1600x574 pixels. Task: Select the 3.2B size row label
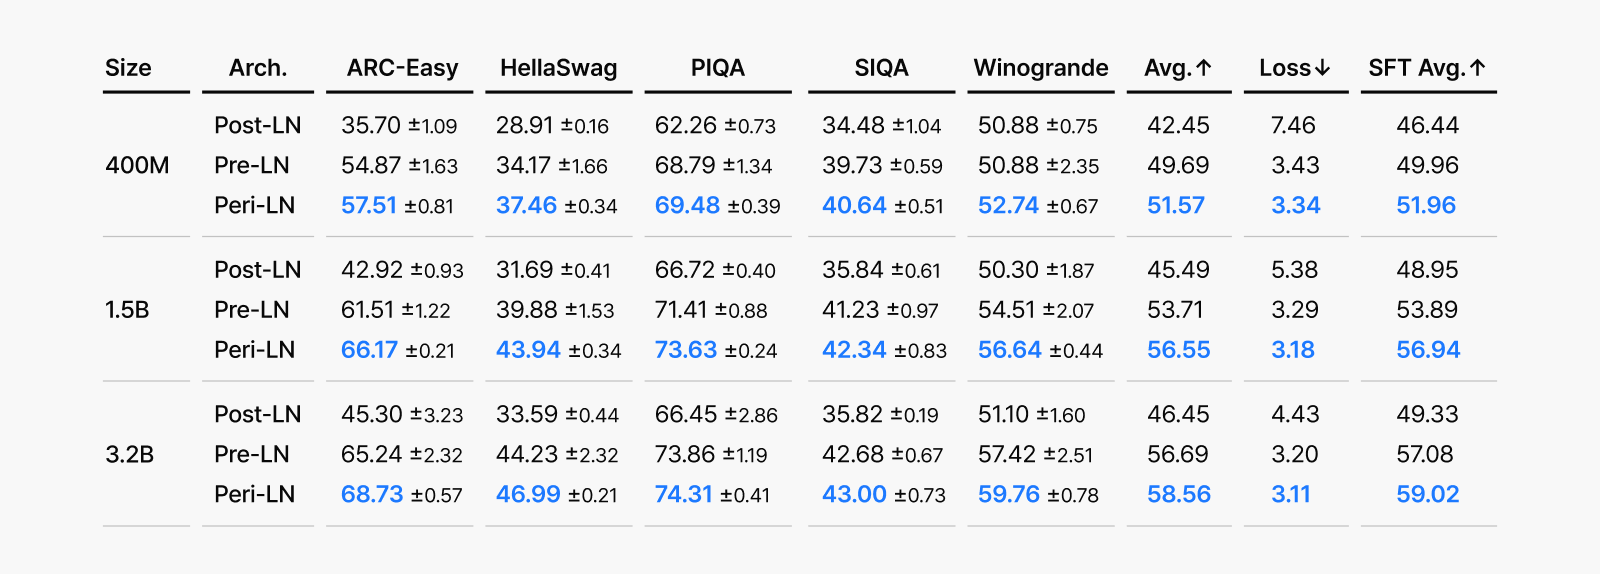pyautogui.click(x=130, y=454)
